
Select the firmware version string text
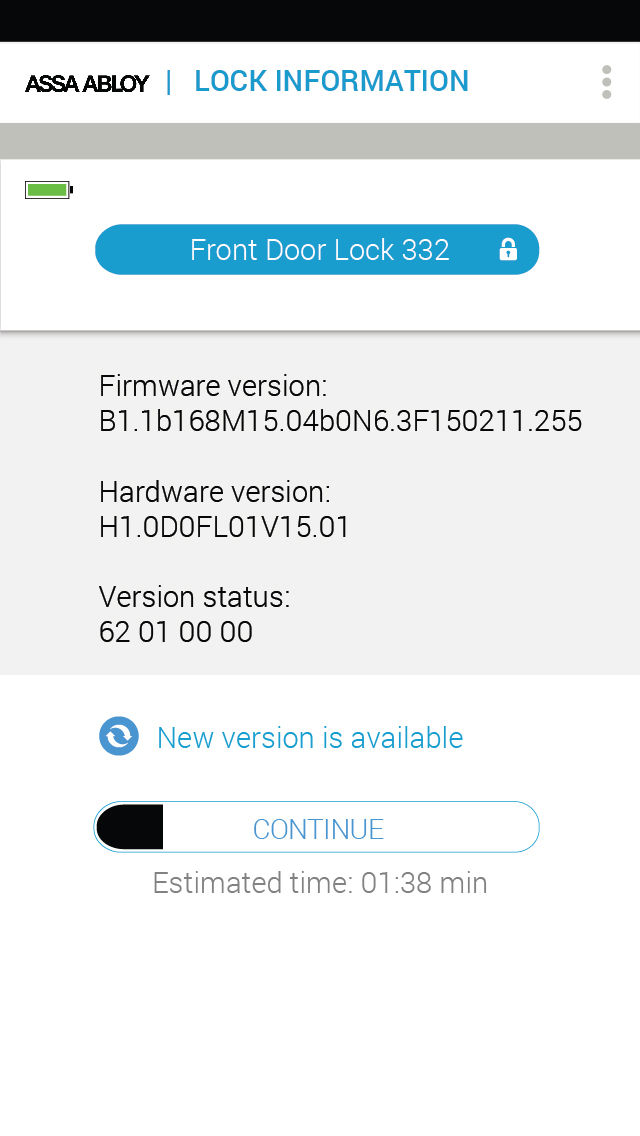[x=341, y=421]
